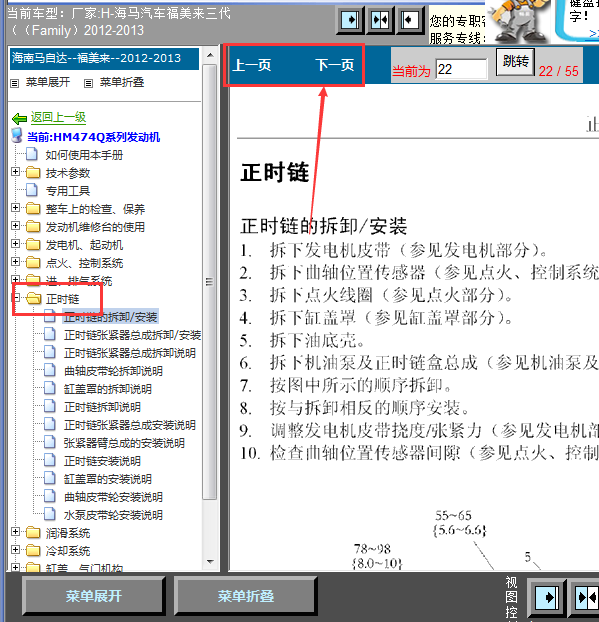Select 海南马自达--福美来--2012-2013 header item

click(x=104, y=59)
